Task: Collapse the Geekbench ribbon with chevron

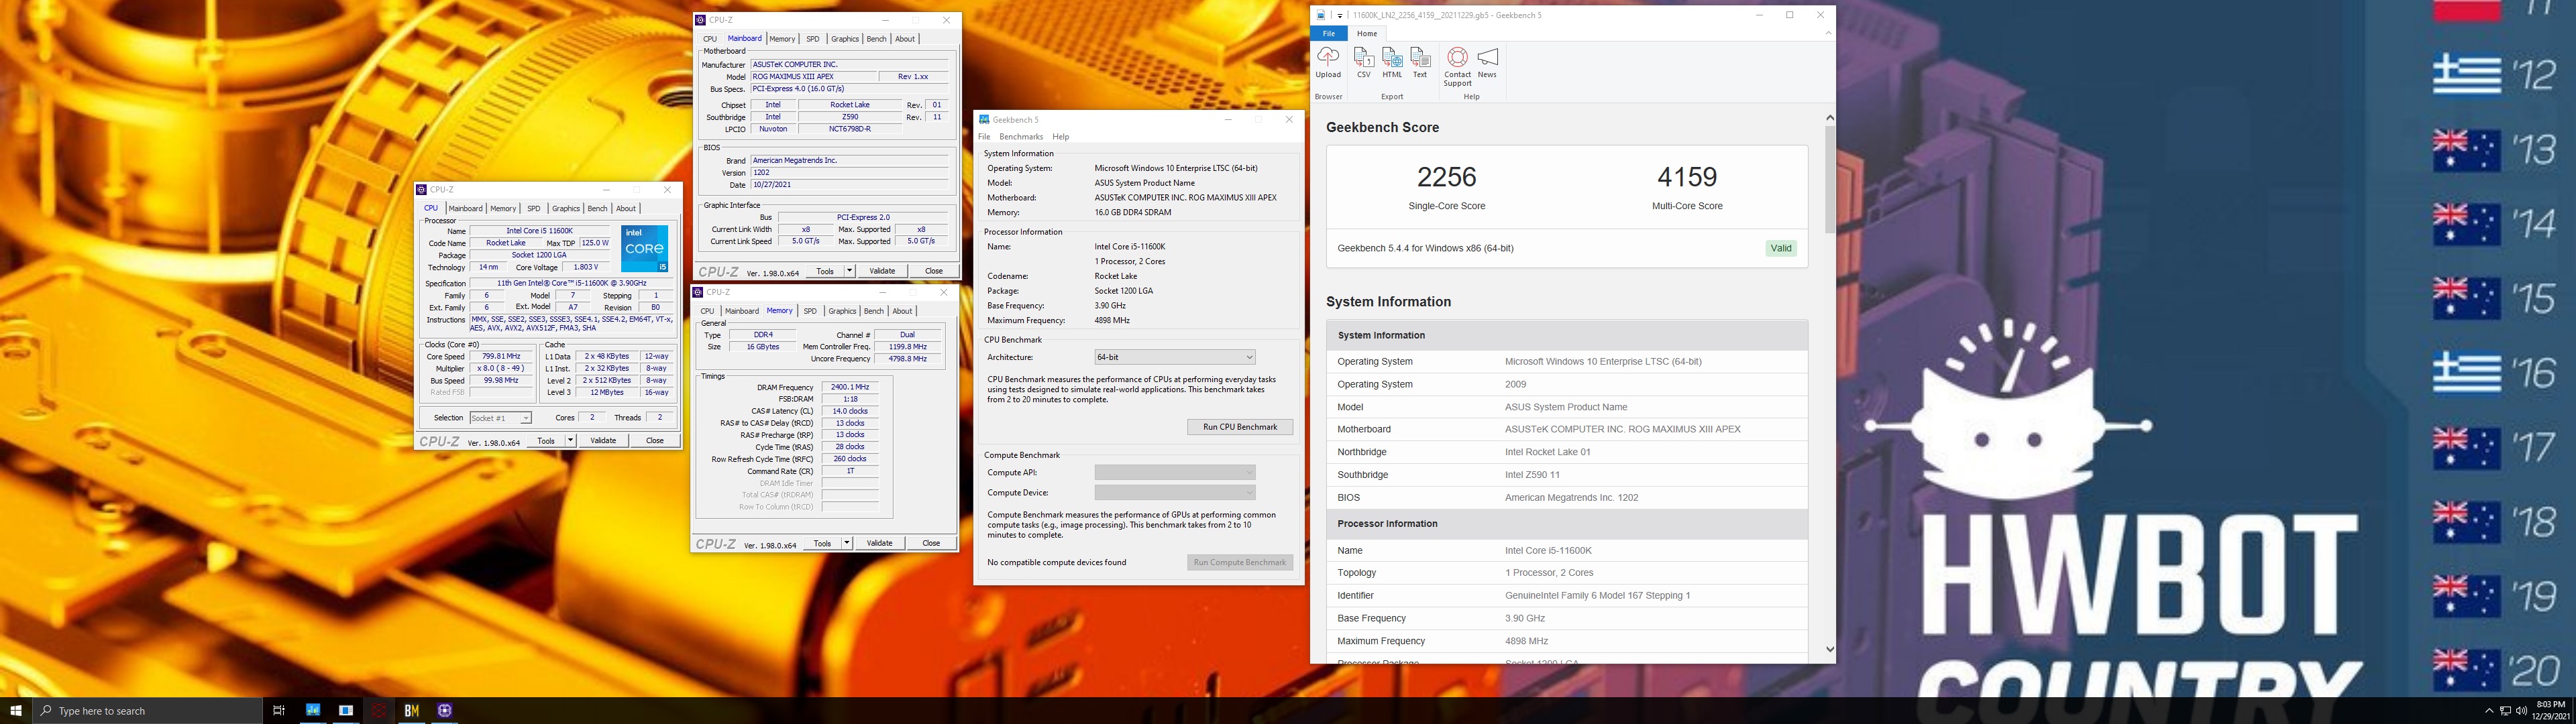Action: click(1828, 33)
